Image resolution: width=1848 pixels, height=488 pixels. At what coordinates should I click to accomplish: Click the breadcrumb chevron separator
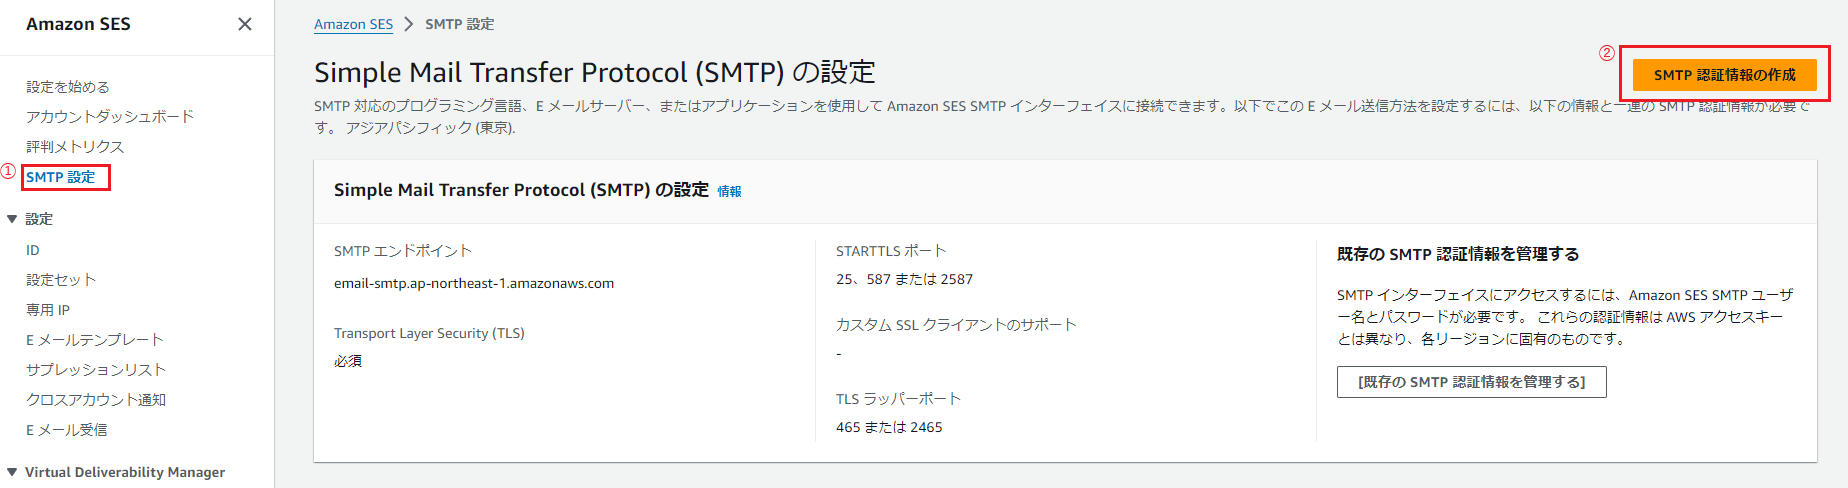409,24
